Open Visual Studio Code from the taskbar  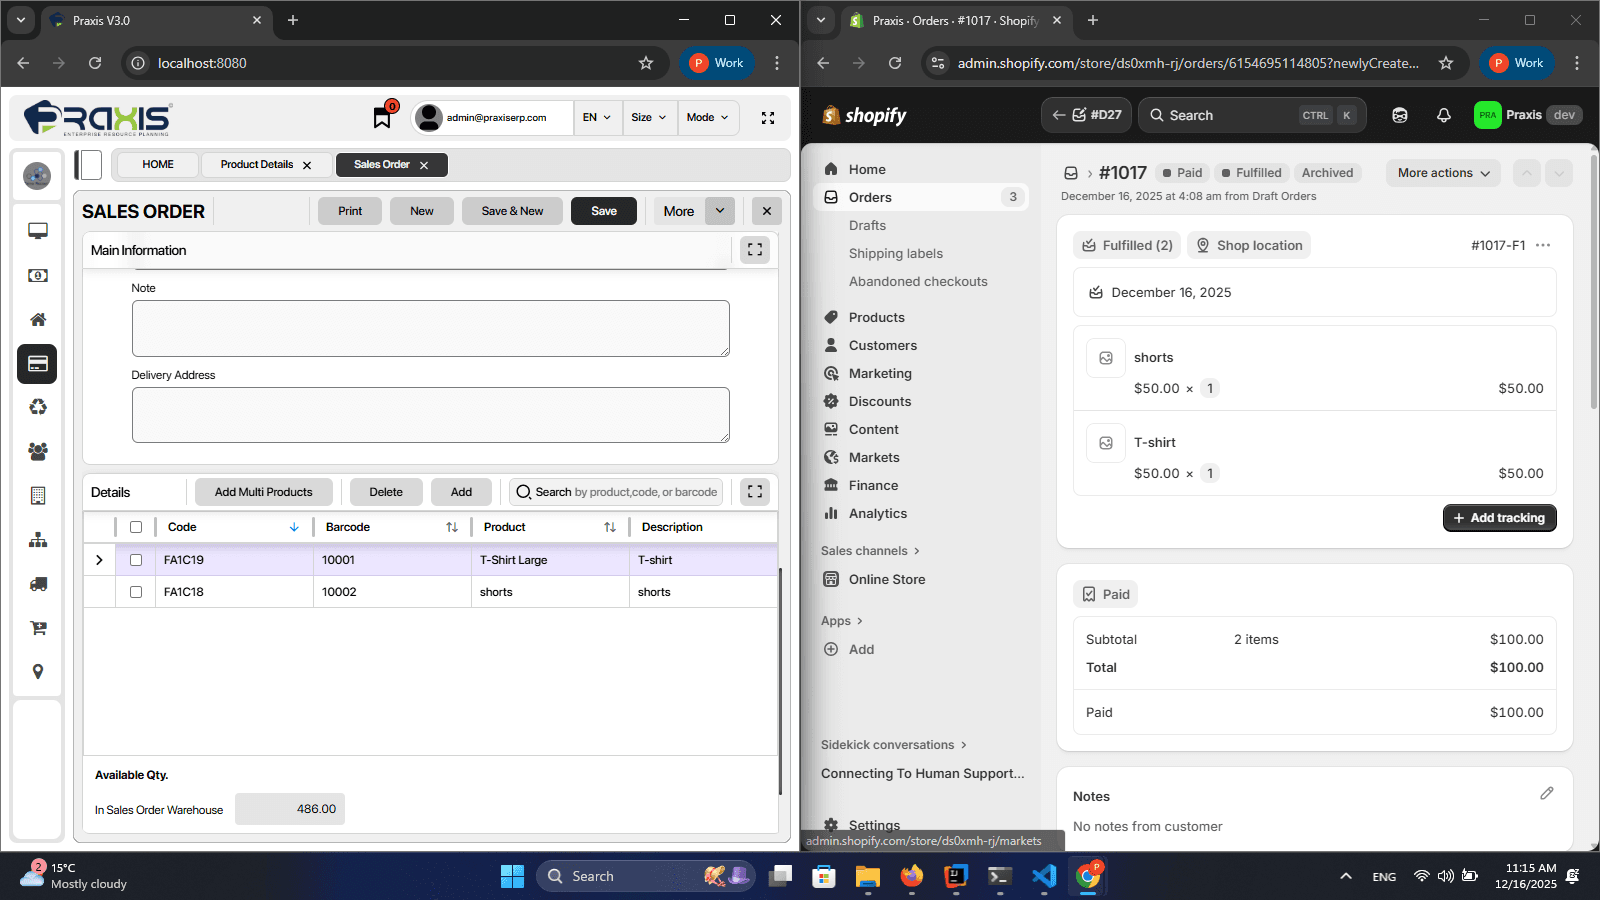click(1044, 876)
